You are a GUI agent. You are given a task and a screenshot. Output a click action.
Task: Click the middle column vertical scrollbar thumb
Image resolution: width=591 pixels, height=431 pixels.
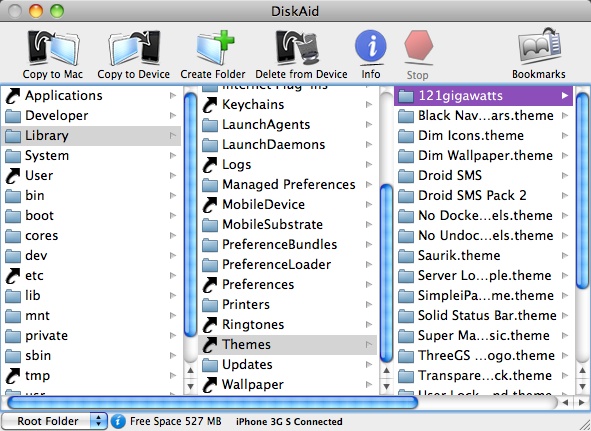[386, 273]
